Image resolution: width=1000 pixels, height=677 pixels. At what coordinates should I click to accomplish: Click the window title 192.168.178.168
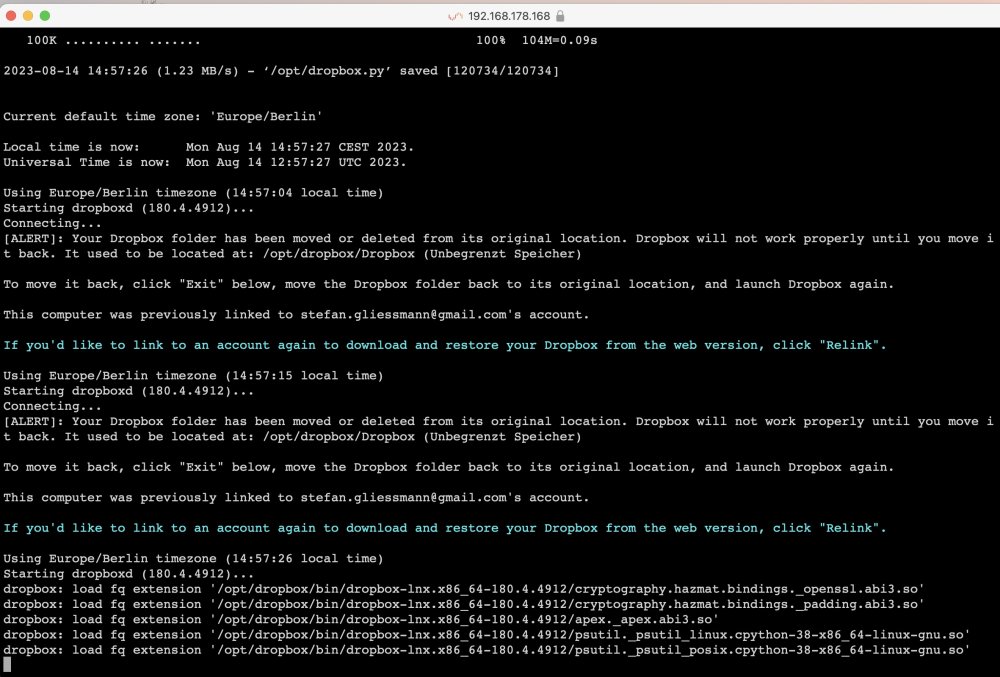pos(508,16)
